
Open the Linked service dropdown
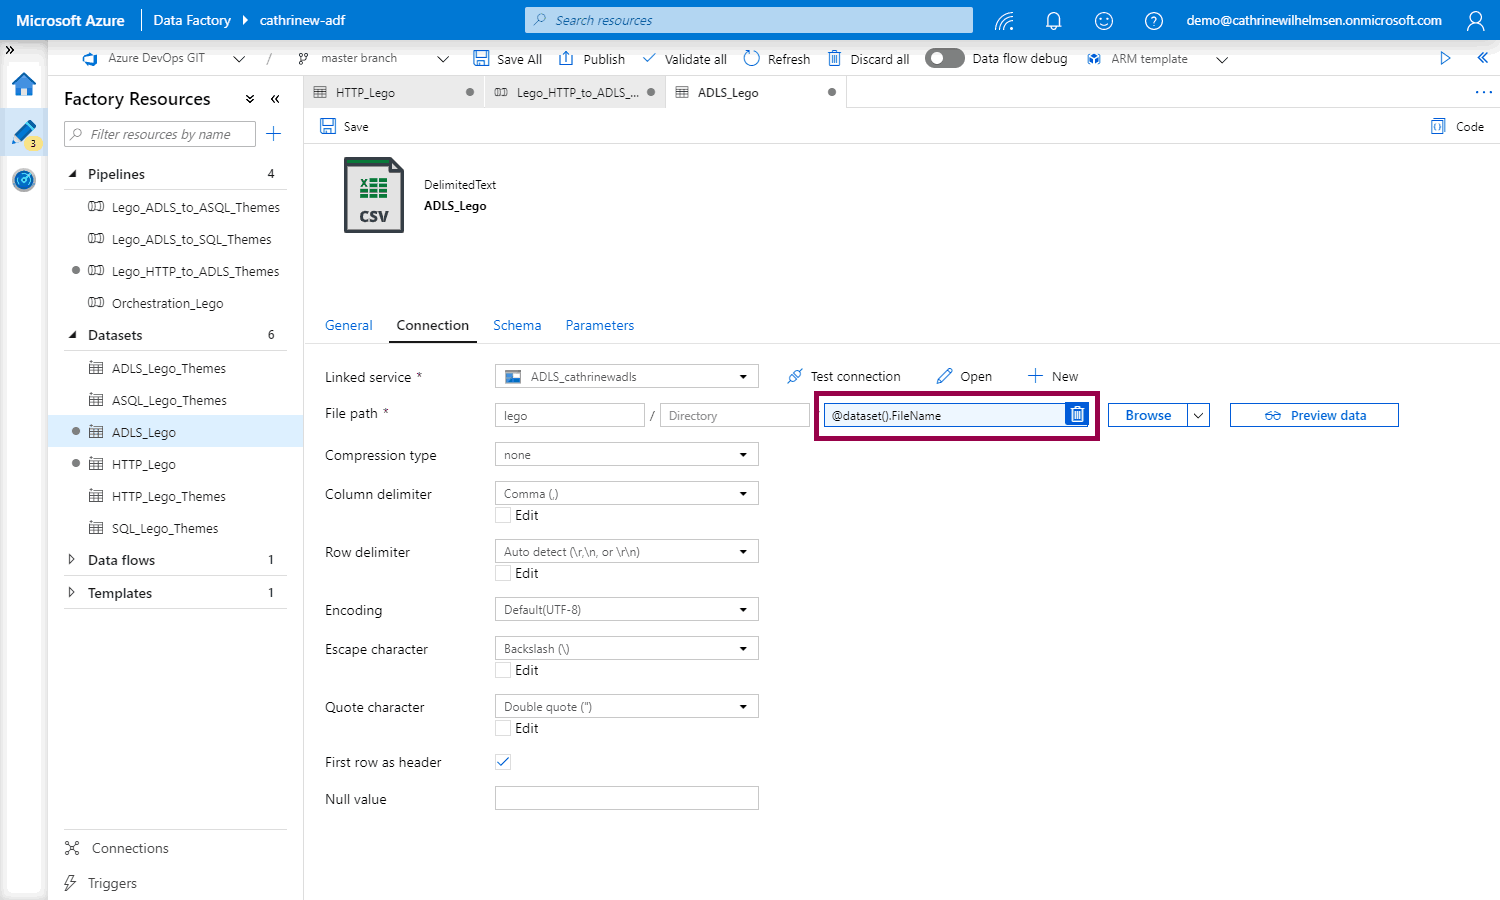[626, 377]
